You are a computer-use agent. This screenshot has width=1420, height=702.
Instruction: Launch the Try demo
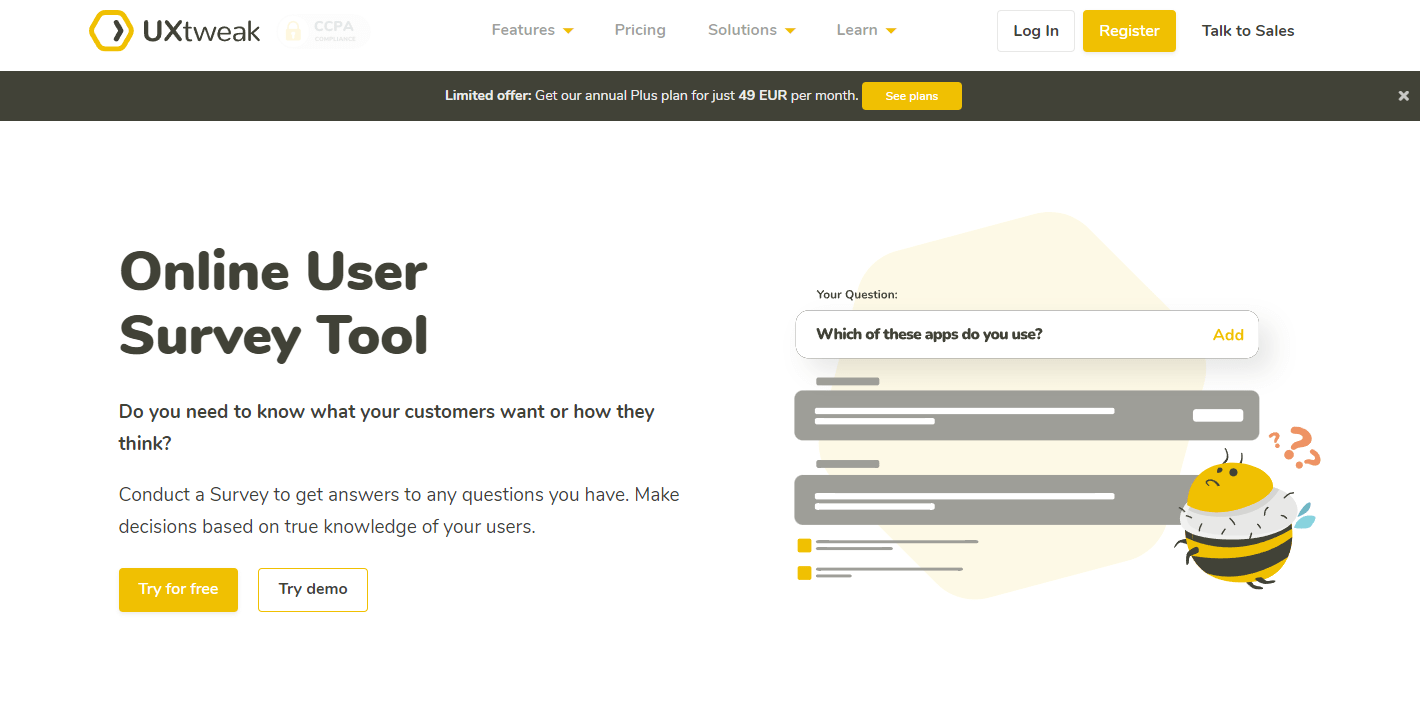tap(312, 589)
